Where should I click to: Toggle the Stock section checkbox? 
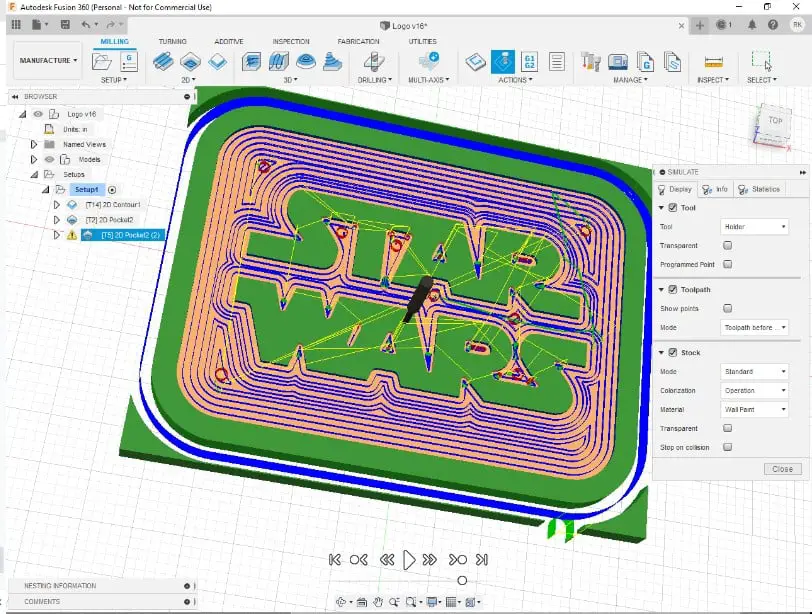click(673, 352)
